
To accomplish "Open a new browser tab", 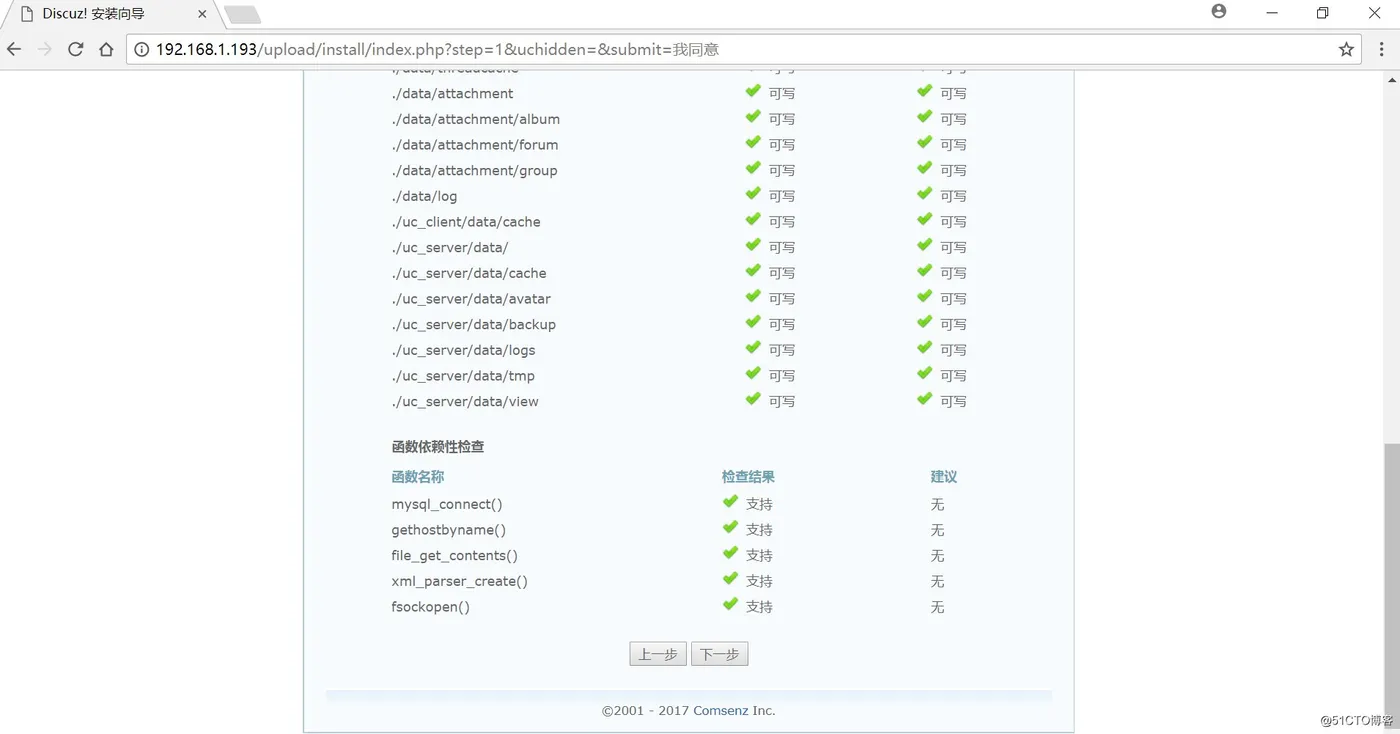I will click(x=242, y=14).
